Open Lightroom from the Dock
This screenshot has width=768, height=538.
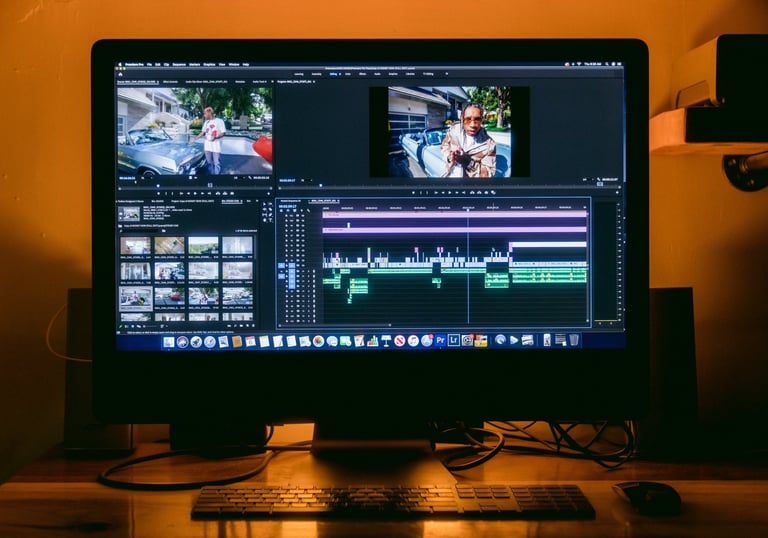coord(454,340)
